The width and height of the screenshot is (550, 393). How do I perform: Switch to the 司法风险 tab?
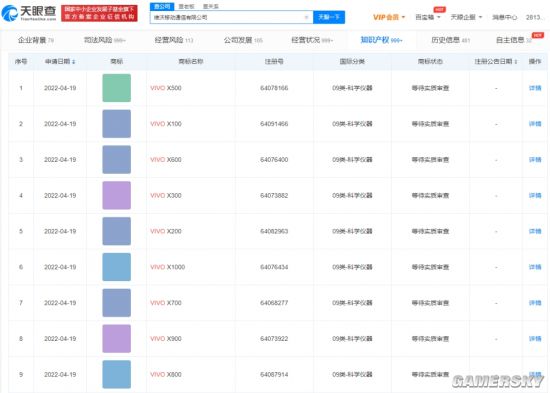tap(104, 40)
